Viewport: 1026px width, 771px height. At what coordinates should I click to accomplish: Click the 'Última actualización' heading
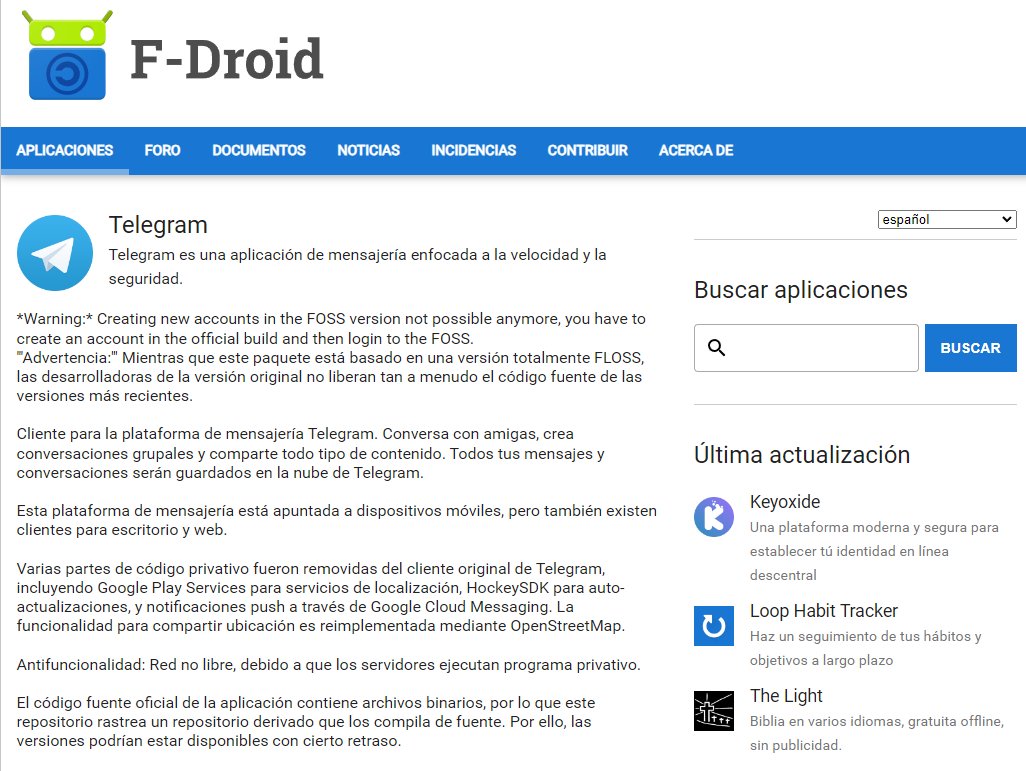pyautogui.click(x=802, y=454)
